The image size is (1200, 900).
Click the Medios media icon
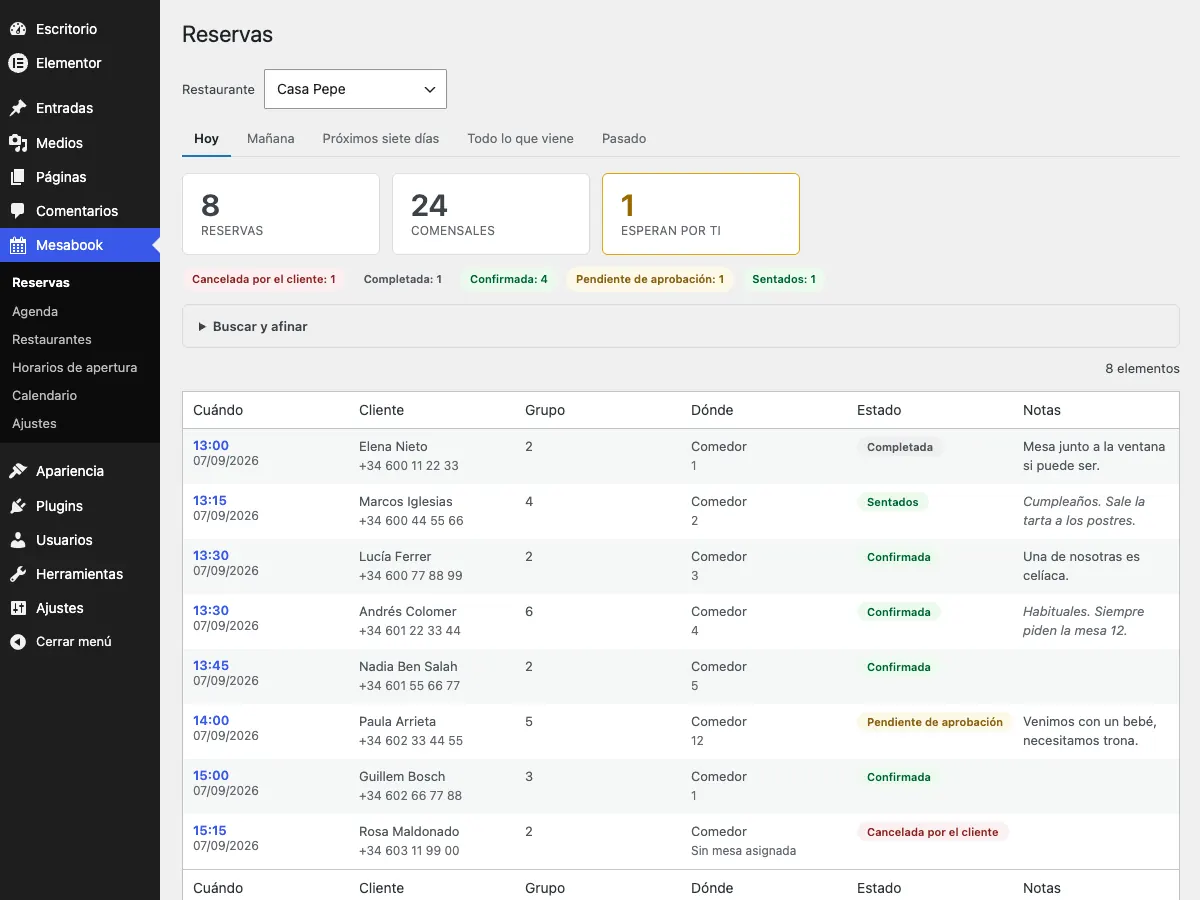tap(18, 143)
